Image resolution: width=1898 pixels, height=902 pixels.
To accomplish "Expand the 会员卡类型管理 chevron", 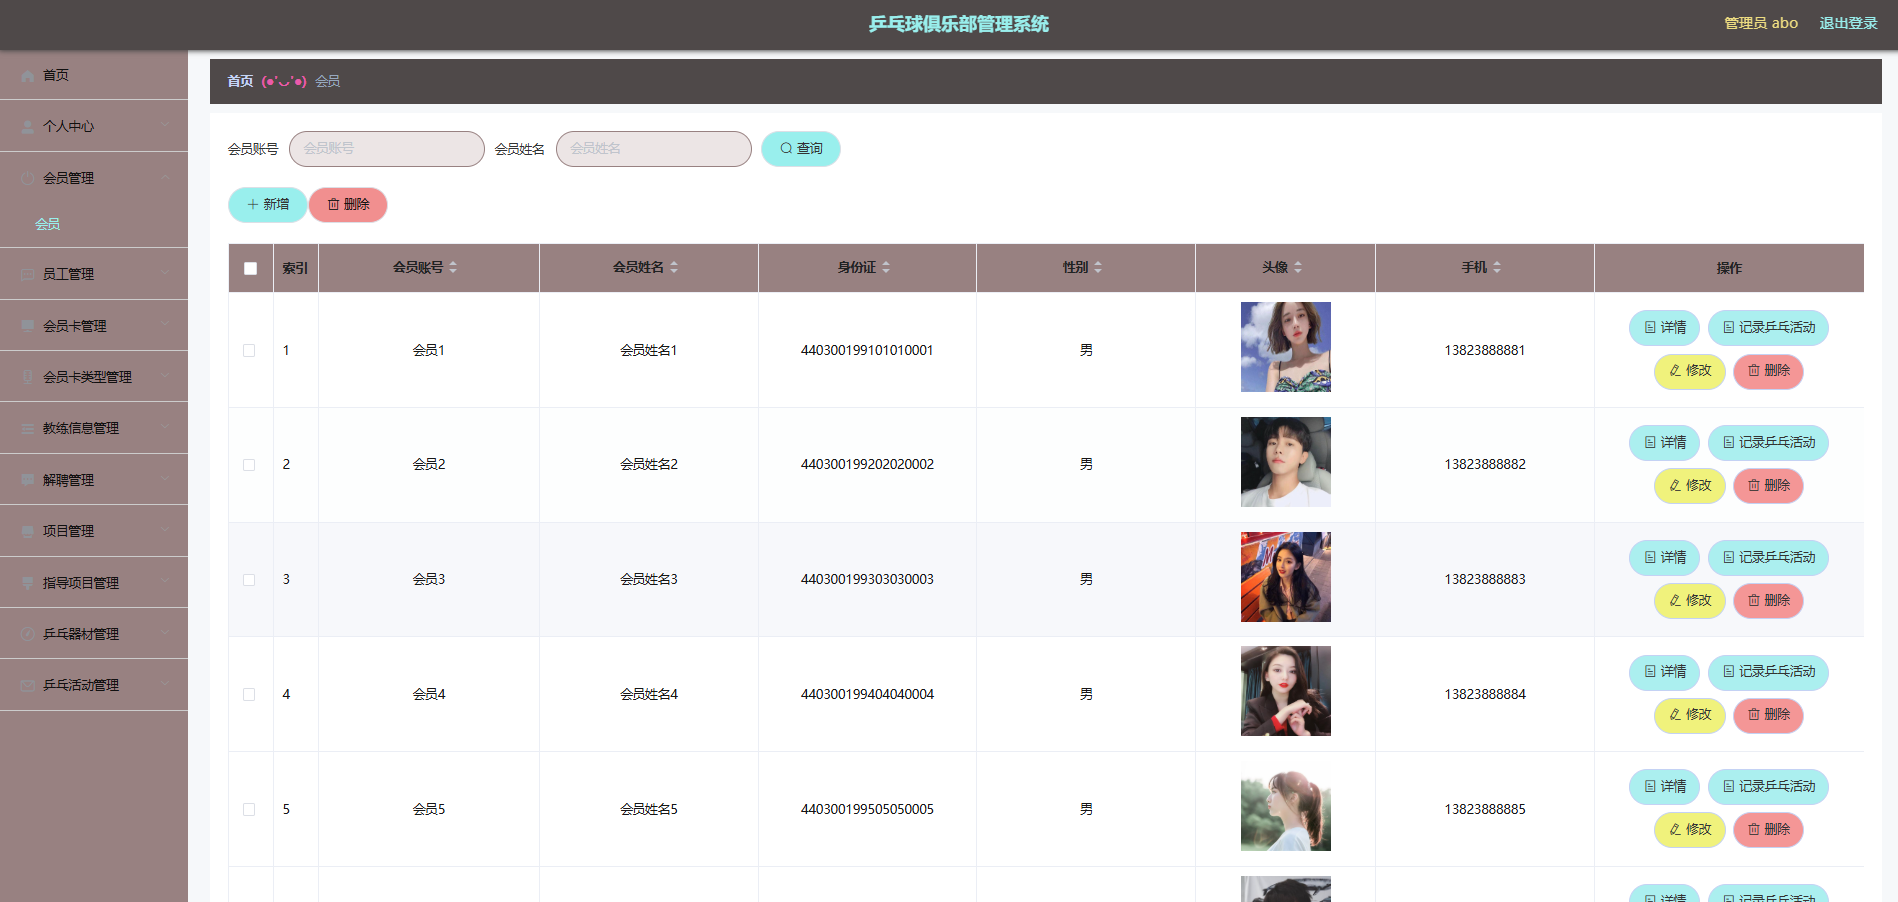I will tap(165, 376).
